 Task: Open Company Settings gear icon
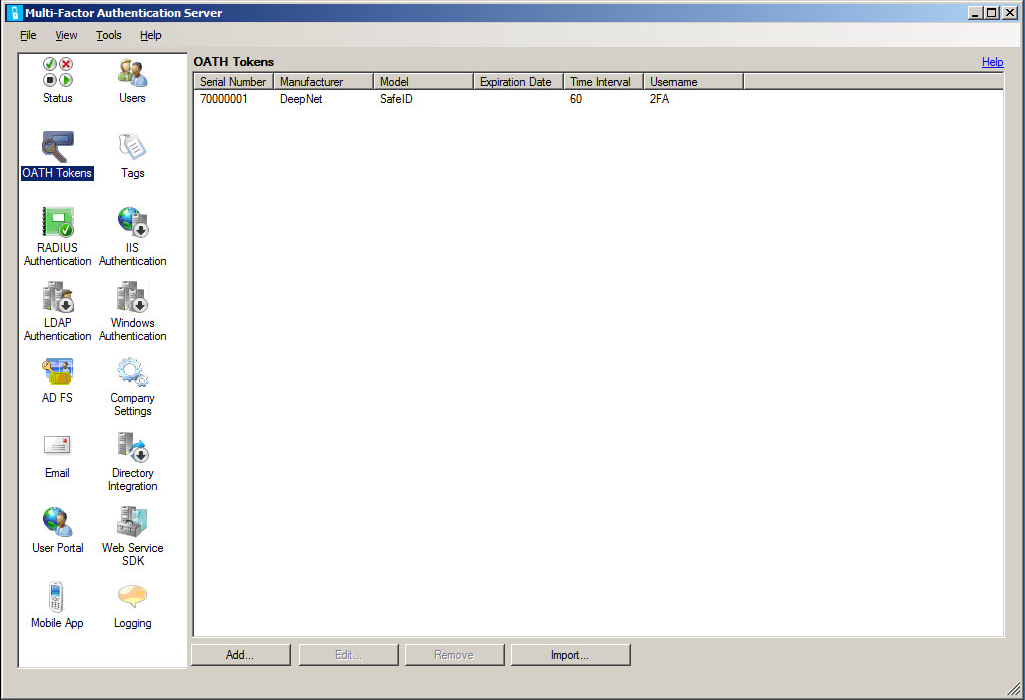coord(133,372)
